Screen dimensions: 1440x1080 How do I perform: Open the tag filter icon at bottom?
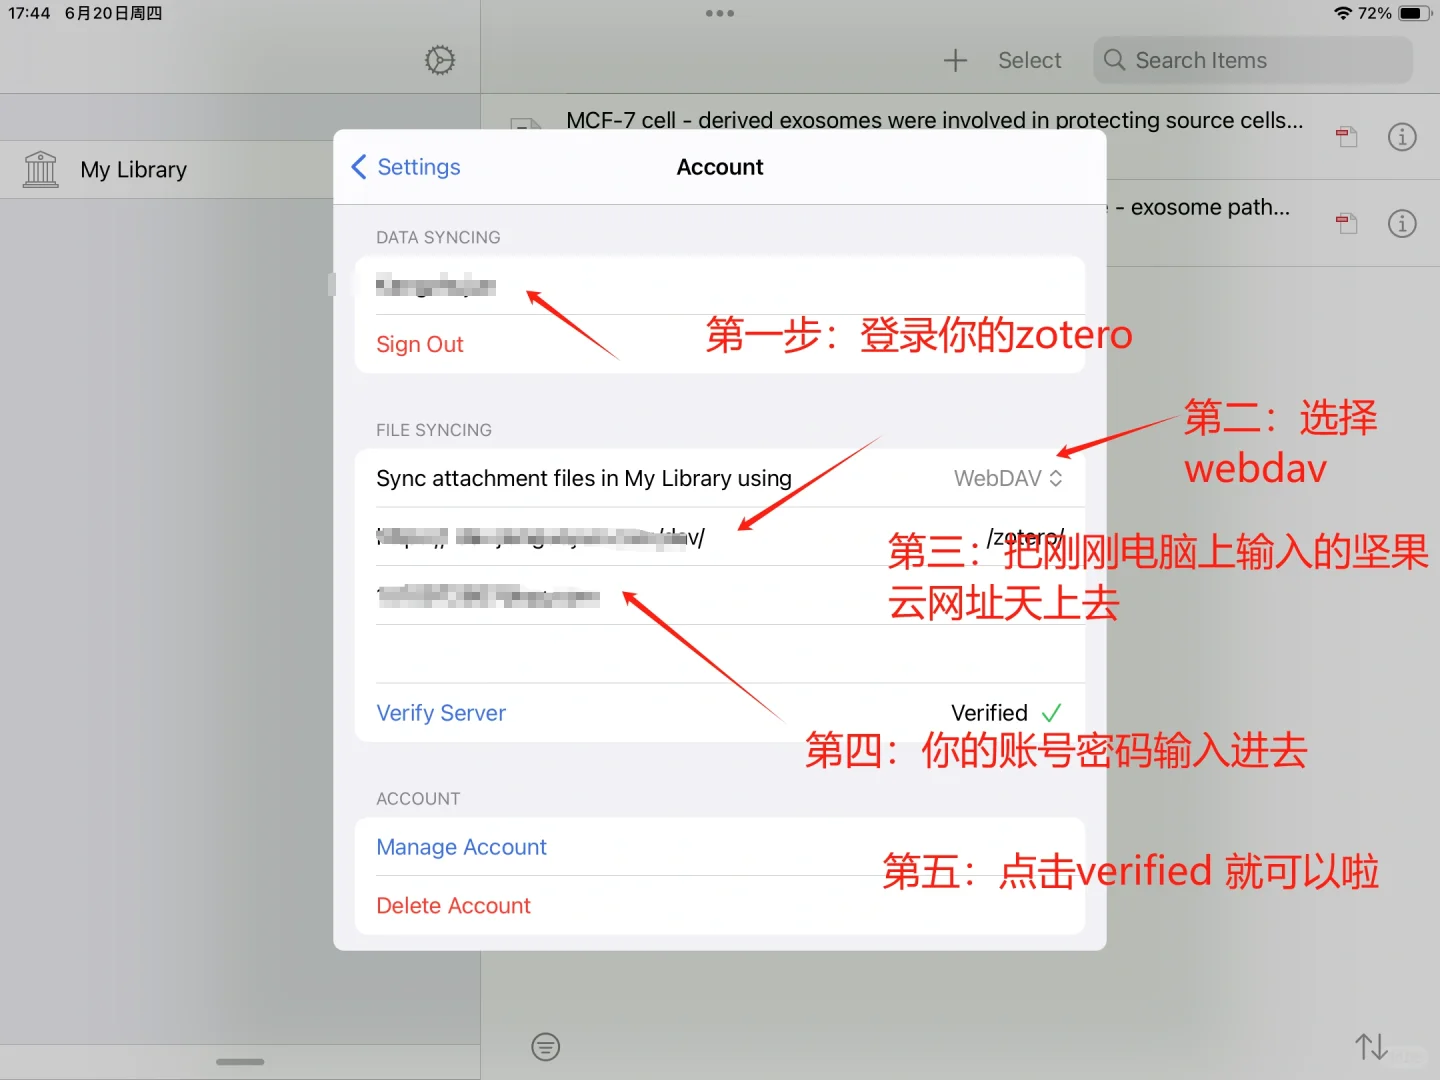click(546, 1047)
